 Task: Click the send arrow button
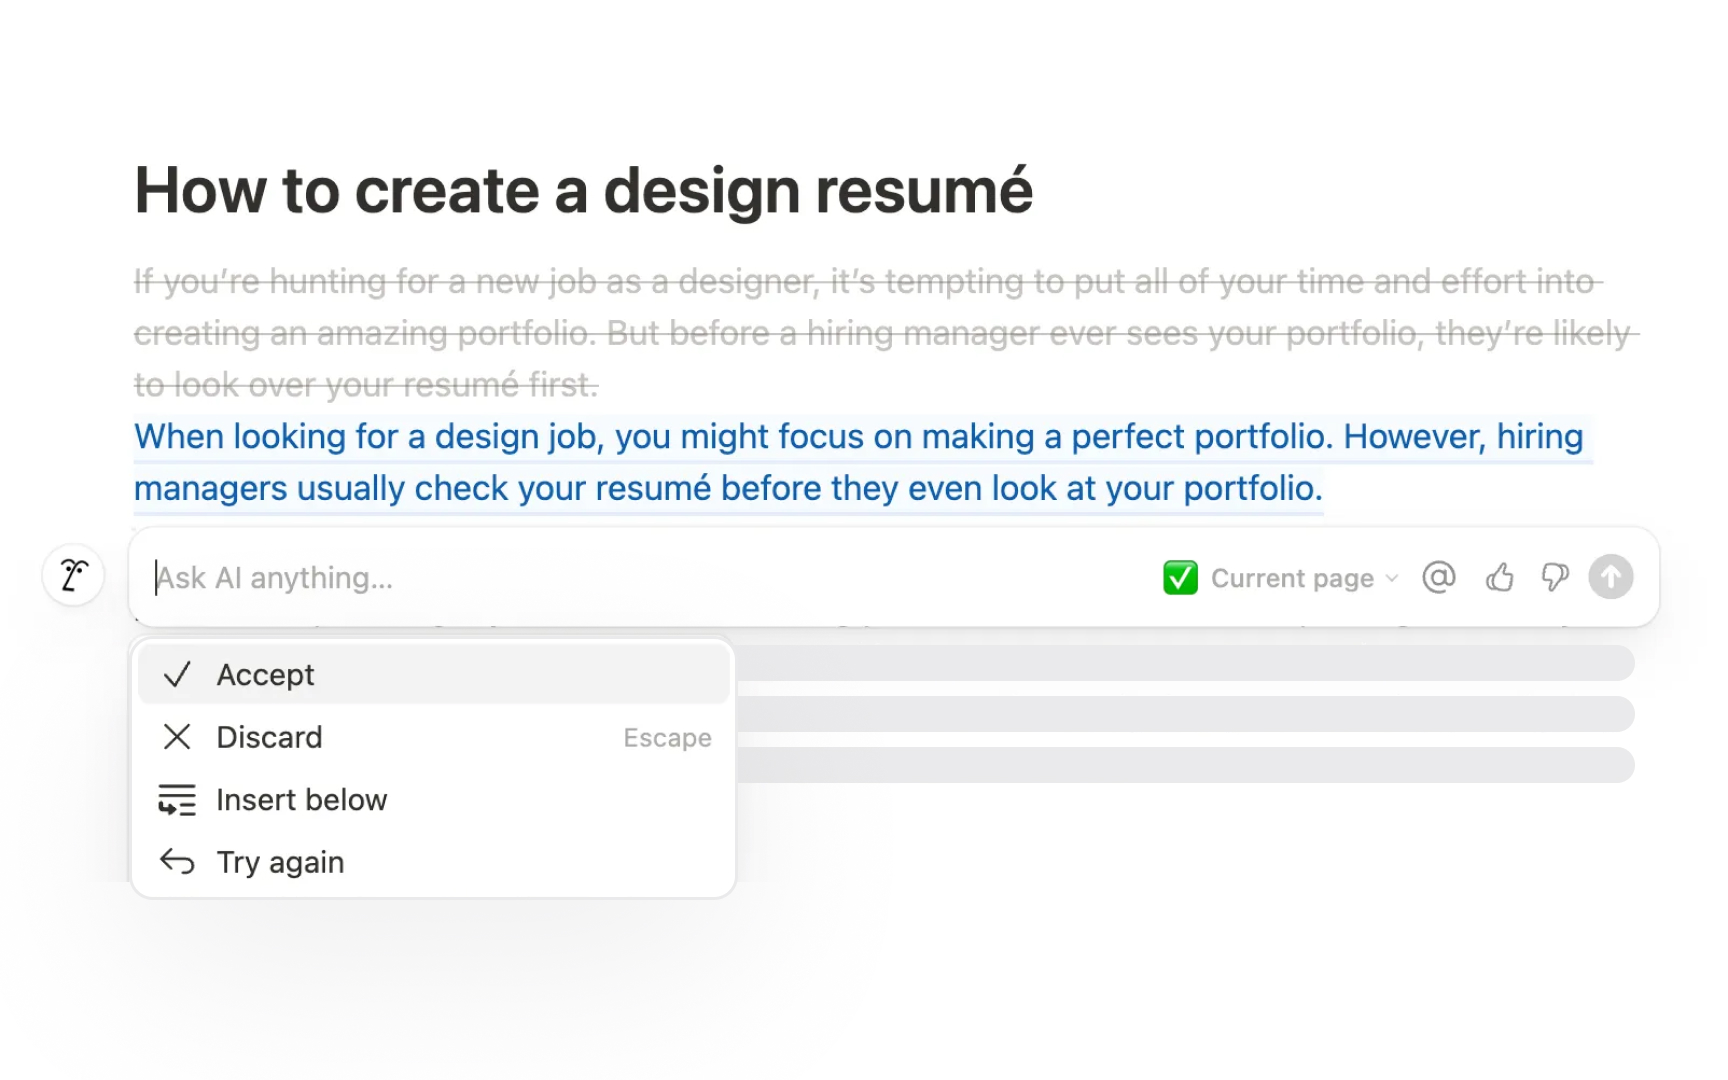(1610, 577)
